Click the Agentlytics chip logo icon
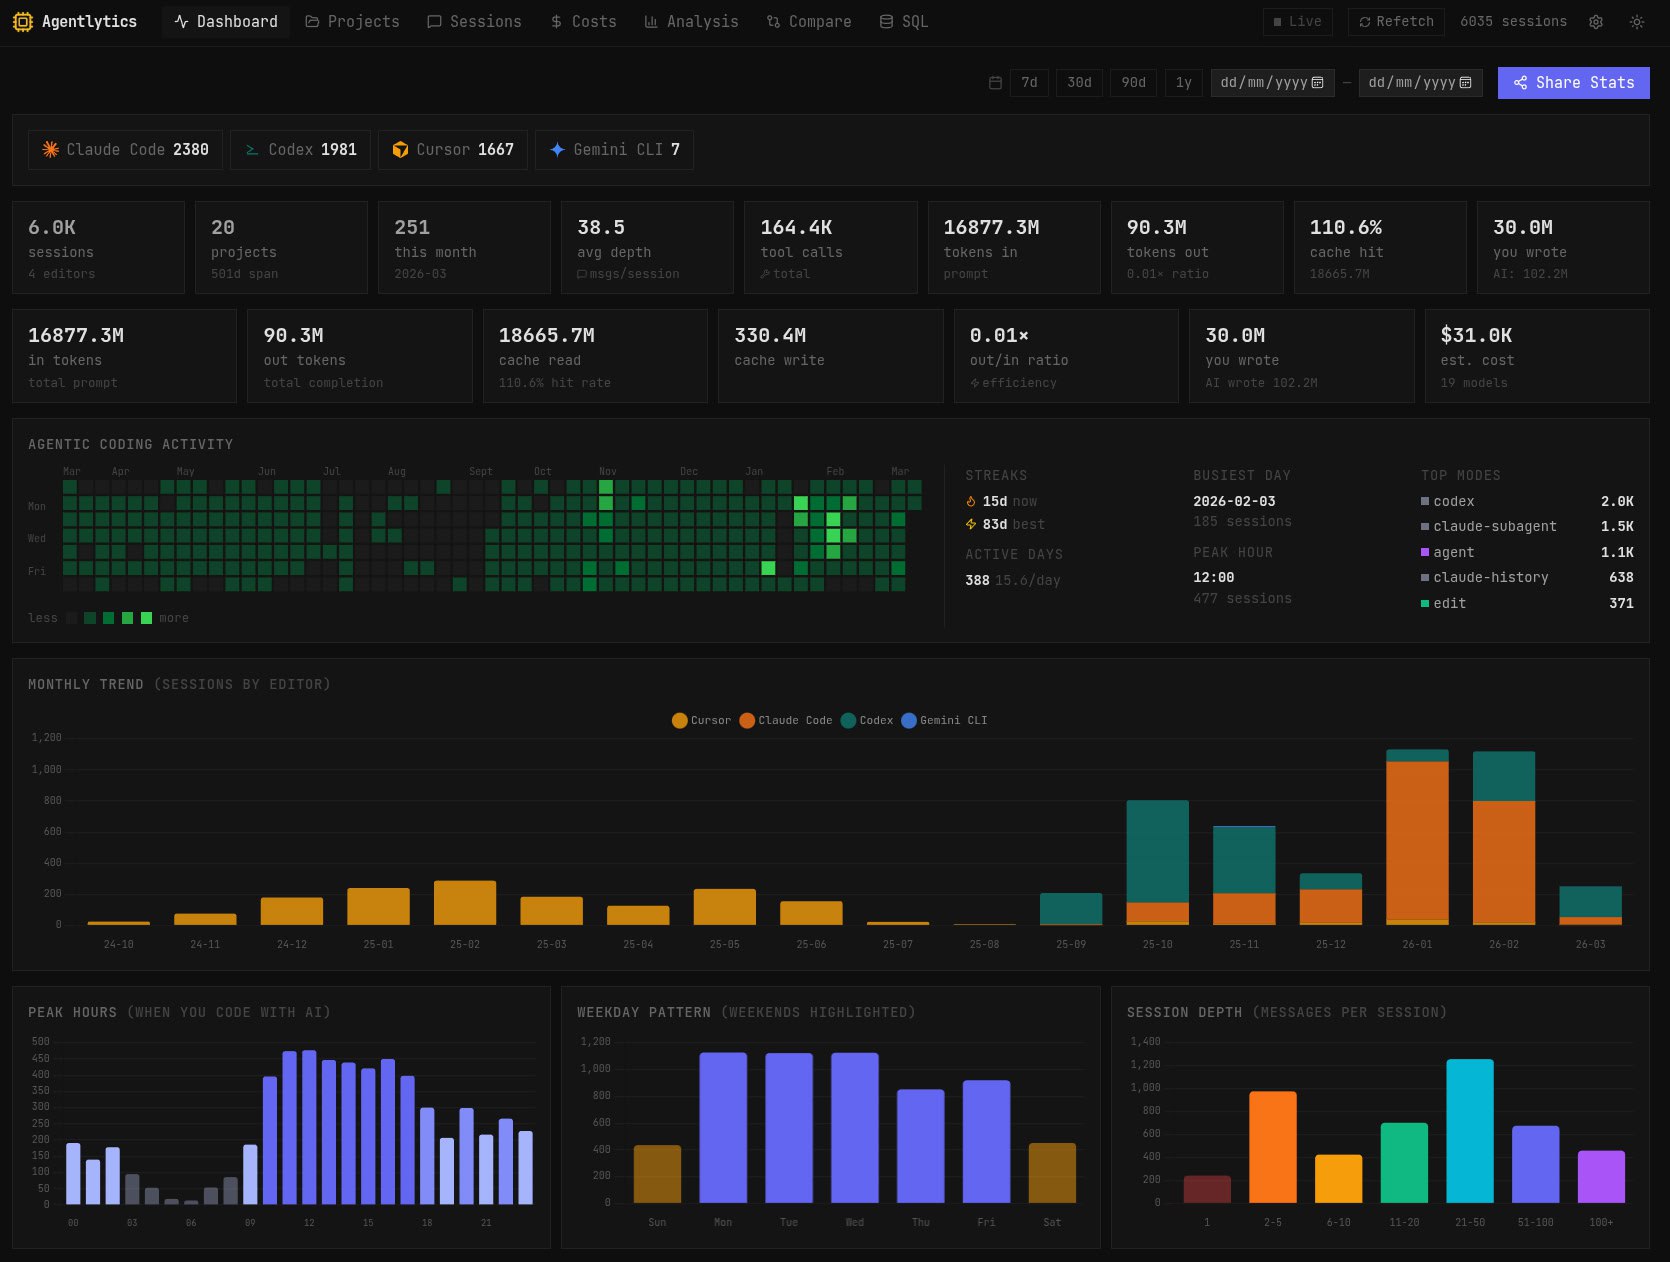 pos(22,22)
